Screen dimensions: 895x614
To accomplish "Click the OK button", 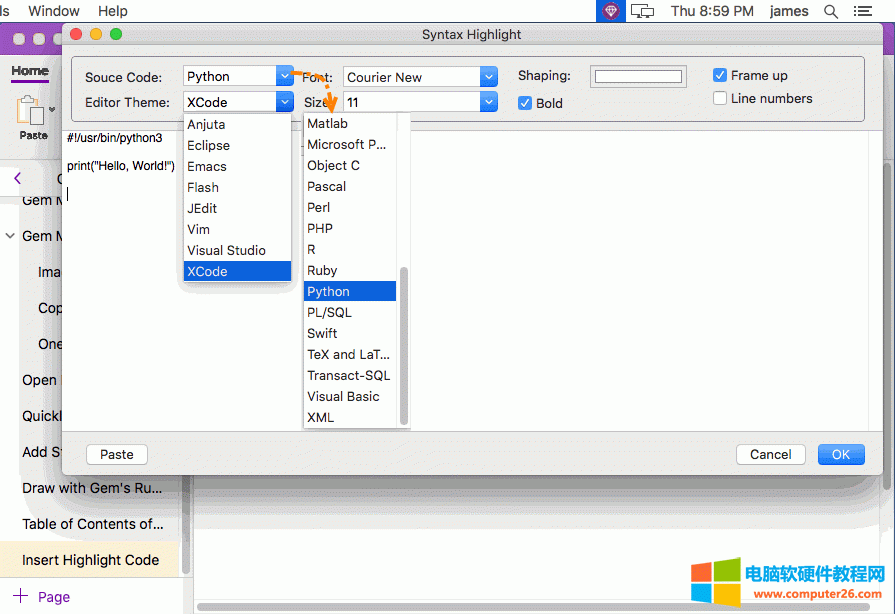I will tap(840, 454).
